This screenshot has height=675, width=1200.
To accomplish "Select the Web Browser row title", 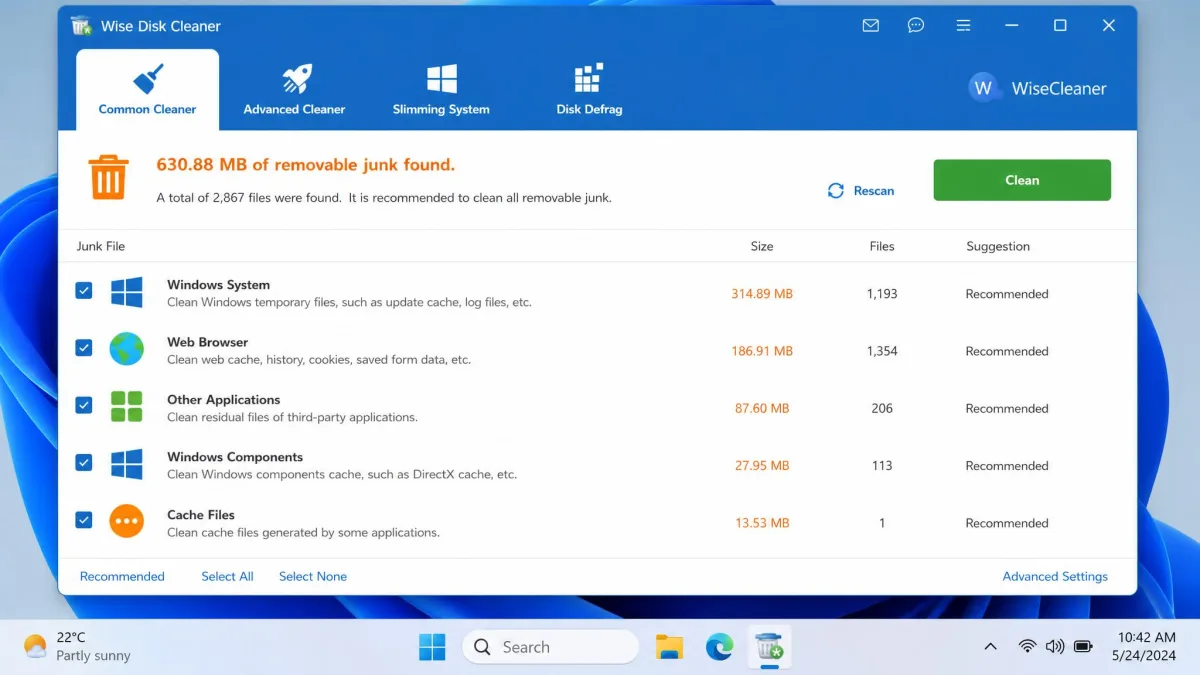I will [207, 342].
